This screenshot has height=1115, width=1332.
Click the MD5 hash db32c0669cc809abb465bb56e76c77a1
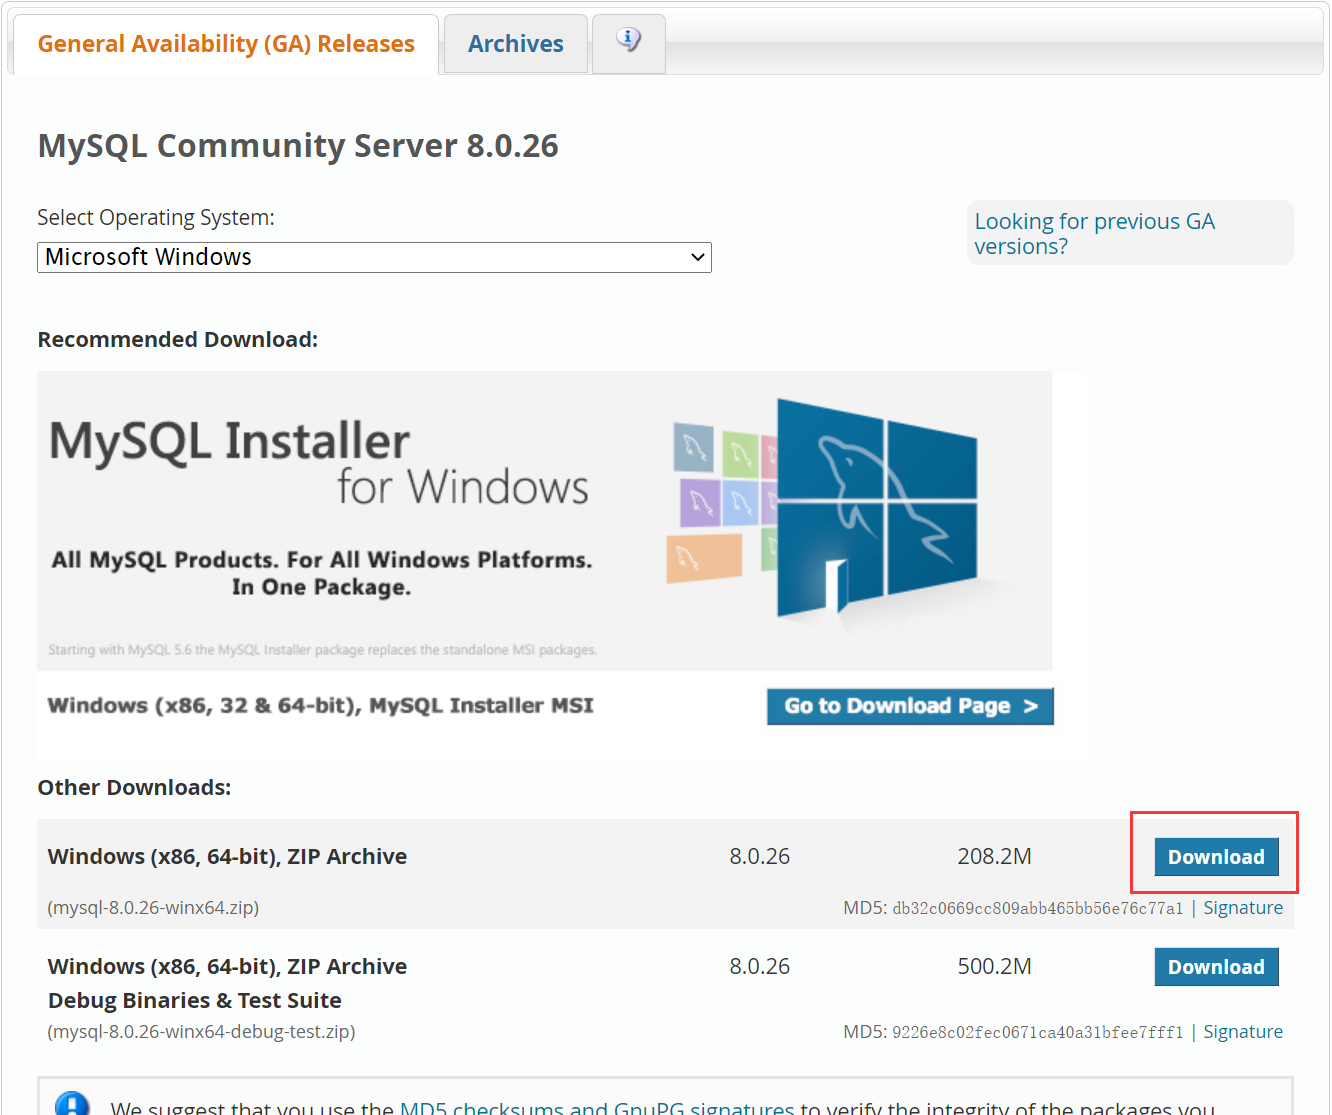click(x=1037, y=908)
